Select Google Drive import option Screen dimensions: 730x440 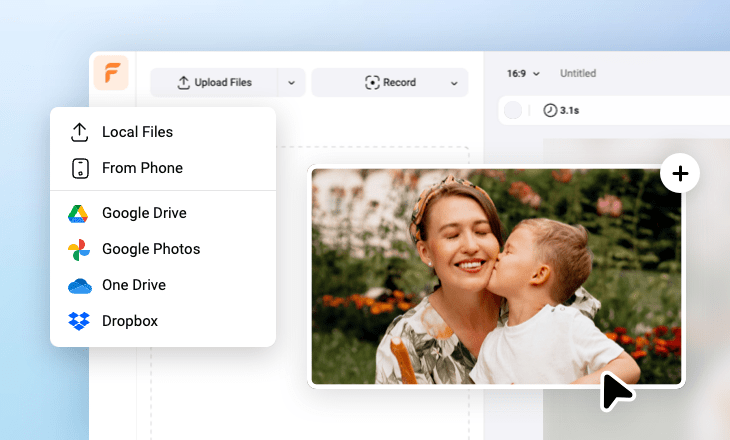click(163, 213)
